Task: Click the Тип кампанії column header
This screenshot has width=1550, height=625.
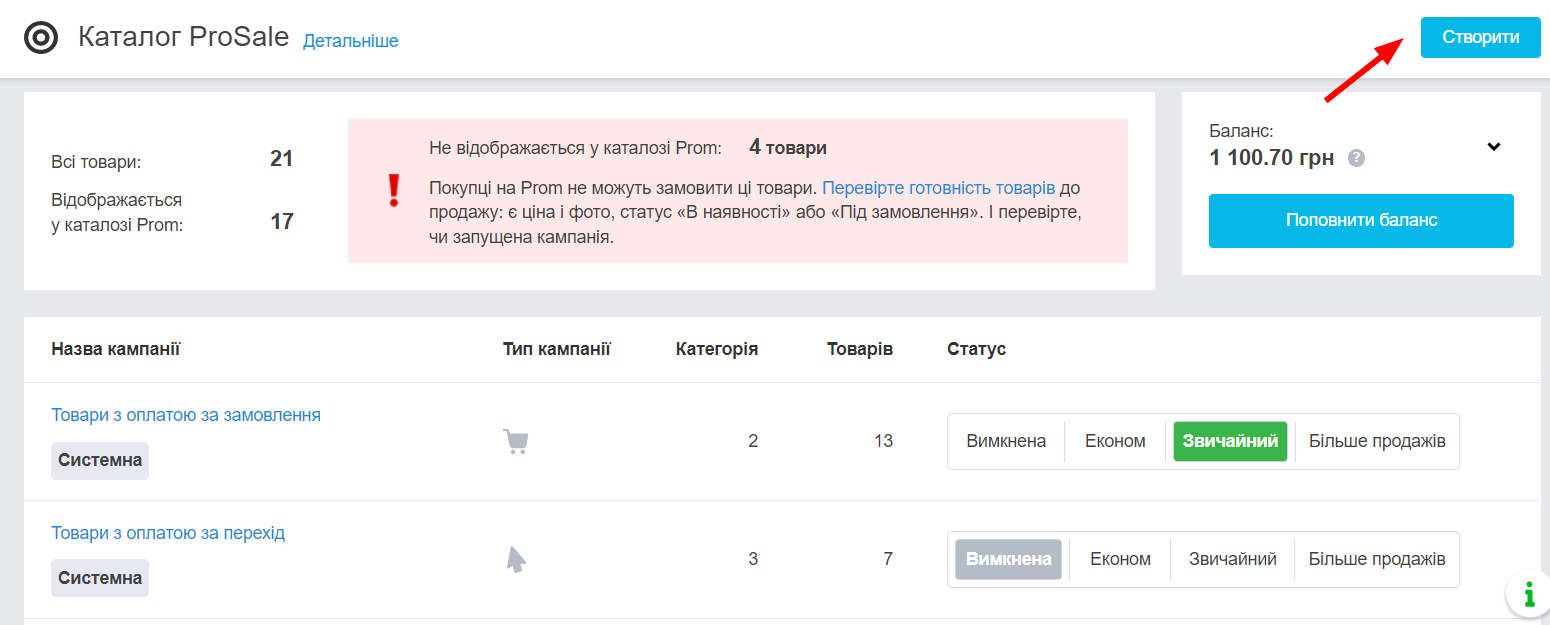Action: click(x=557, y=349)
